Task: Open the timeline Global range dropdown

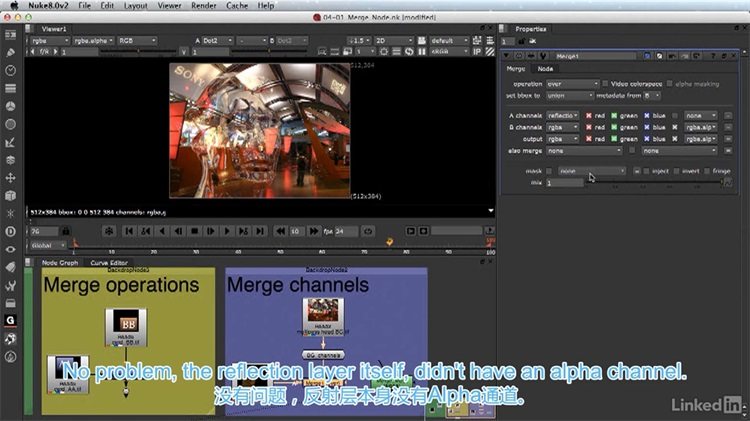Action: tap(48, 245)
